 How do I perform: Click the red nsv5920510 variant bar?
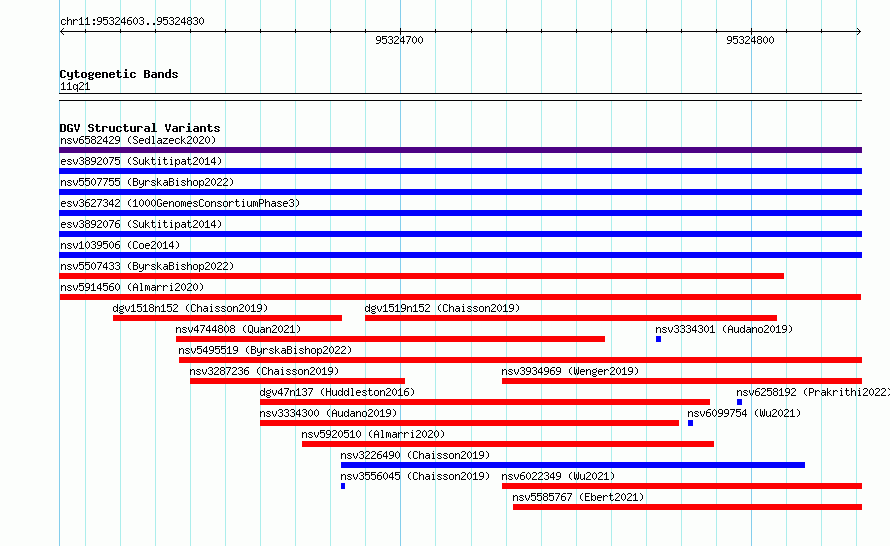pos(508,444)
